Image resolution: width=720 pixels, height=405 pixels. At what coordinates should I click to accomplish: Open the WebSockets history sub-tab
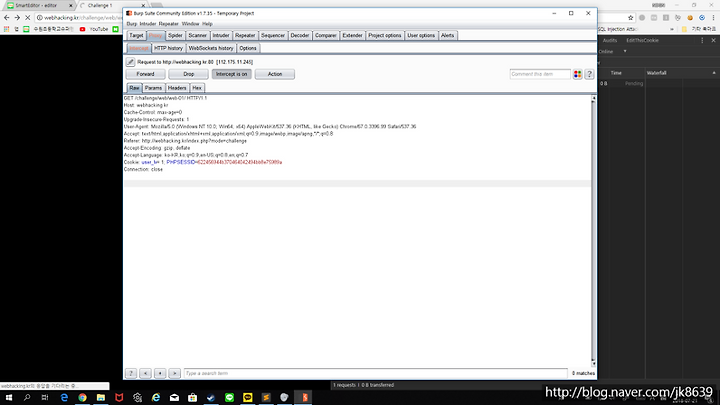pos(211,48)
